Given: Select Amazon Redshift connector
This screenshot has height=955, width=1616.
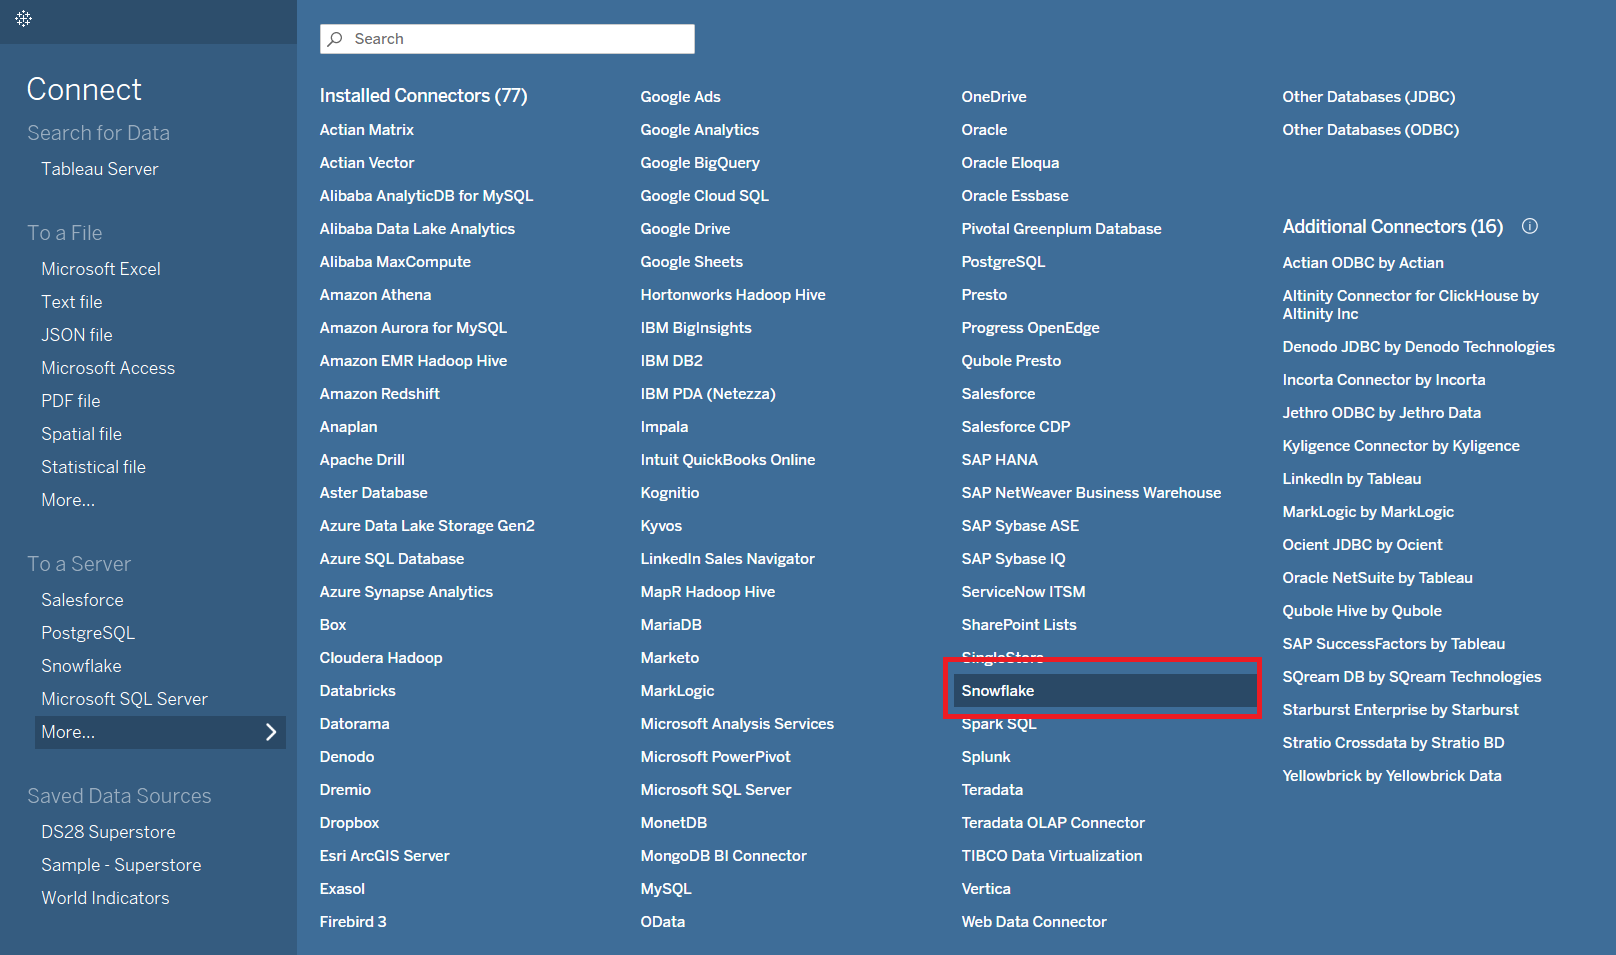Looking at the screenshot, I should [x=380, y=394].
